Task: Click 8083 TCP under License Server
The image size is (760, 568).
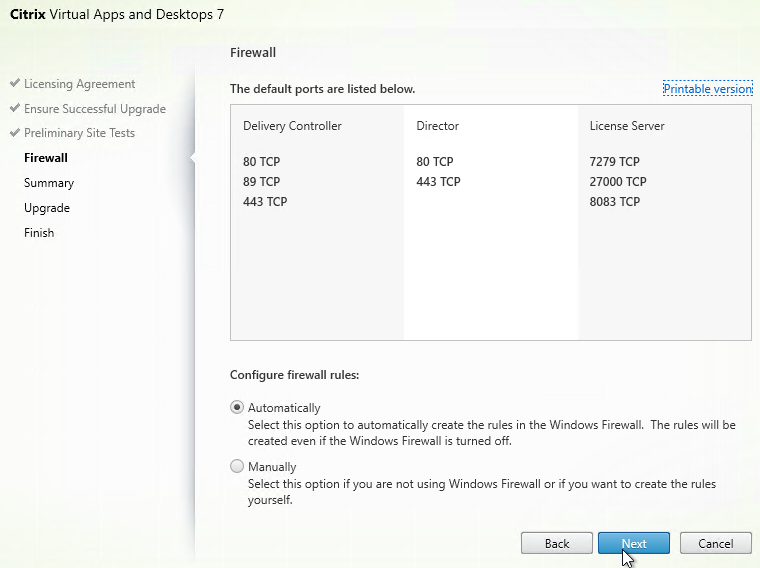Action: 615,201
